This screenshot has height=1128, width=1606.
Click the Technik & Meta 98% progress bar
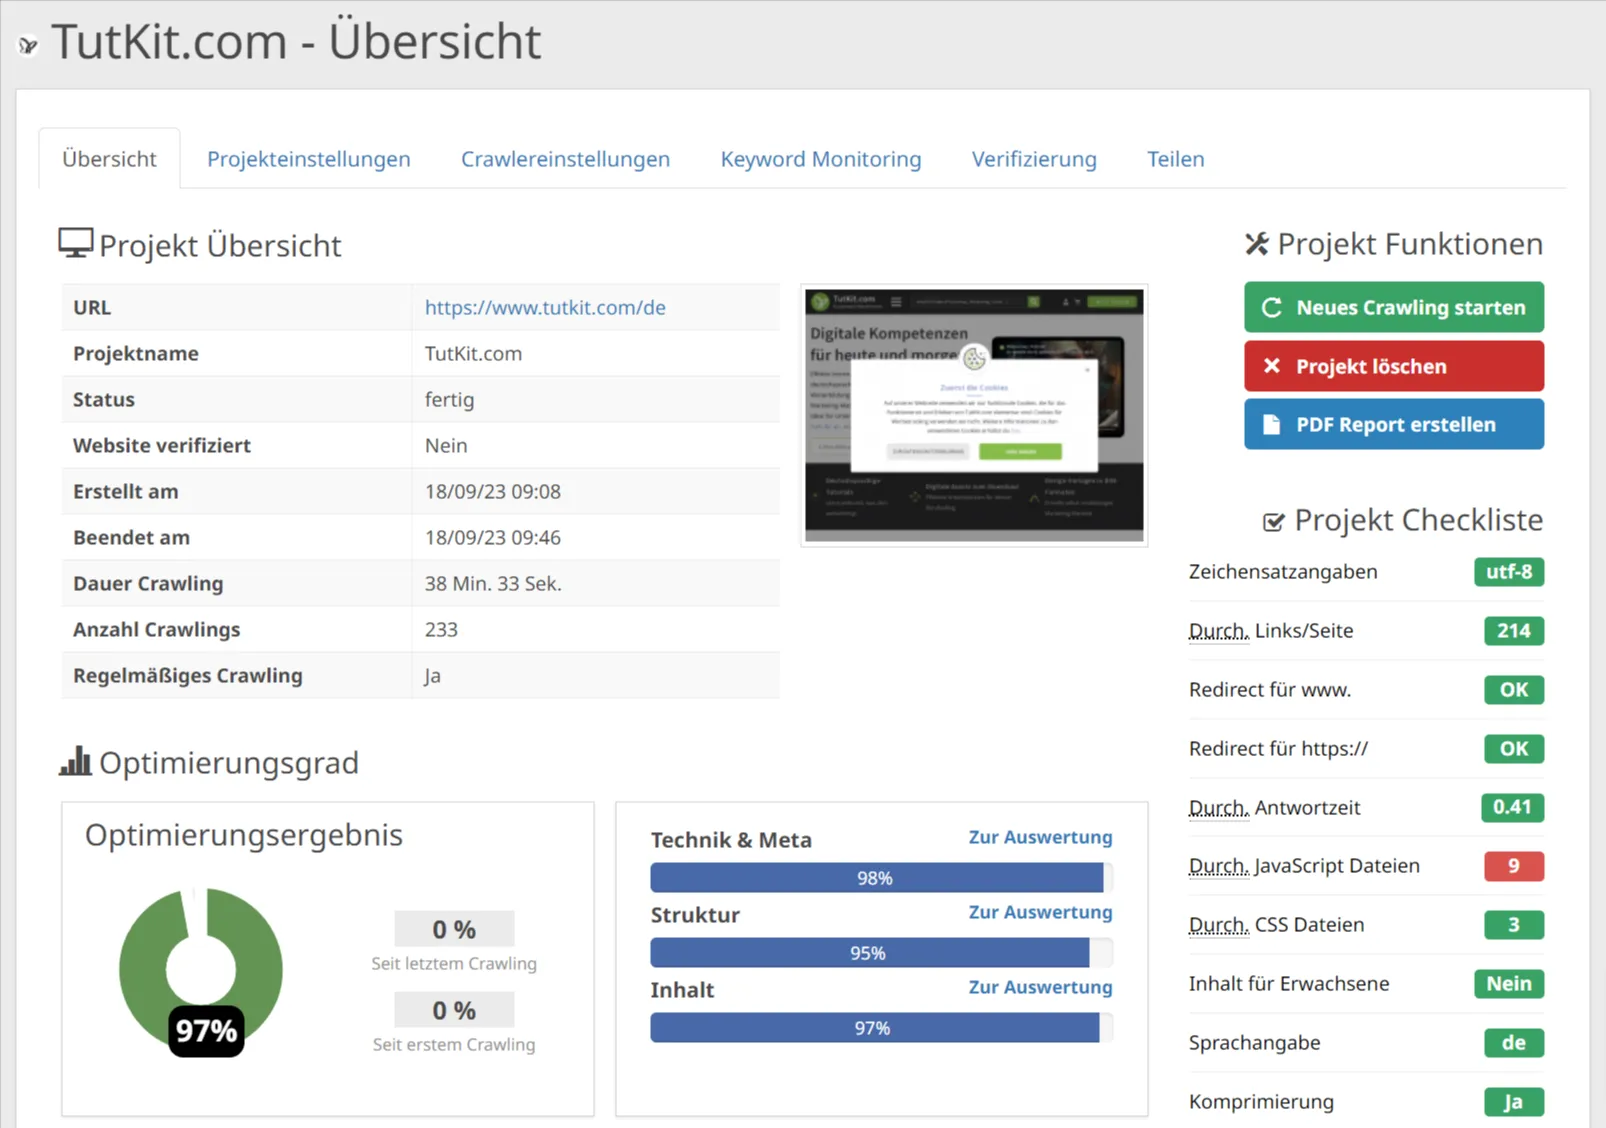pyautogui.click(x=881, y=877)
